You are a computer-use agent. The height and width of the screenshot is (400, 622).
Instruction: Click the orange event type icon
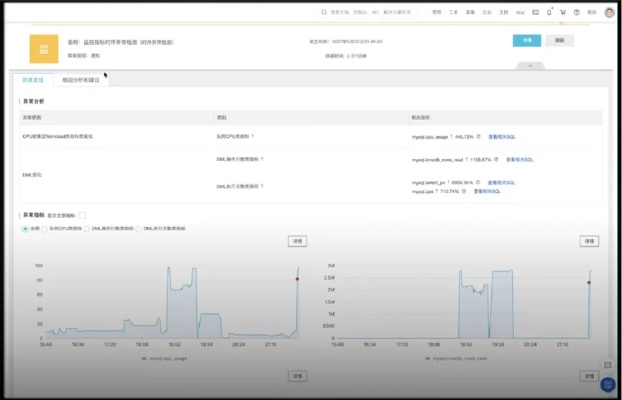[44, 47]
